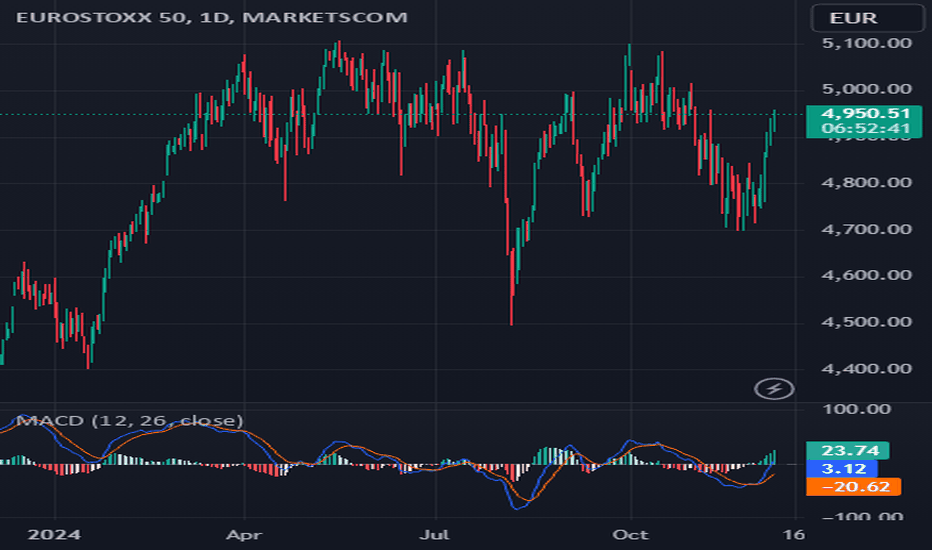The width and height of the screenshot is (932, 550).
Task: Click the 2024 time axis label
Action: tap(54, 535)
